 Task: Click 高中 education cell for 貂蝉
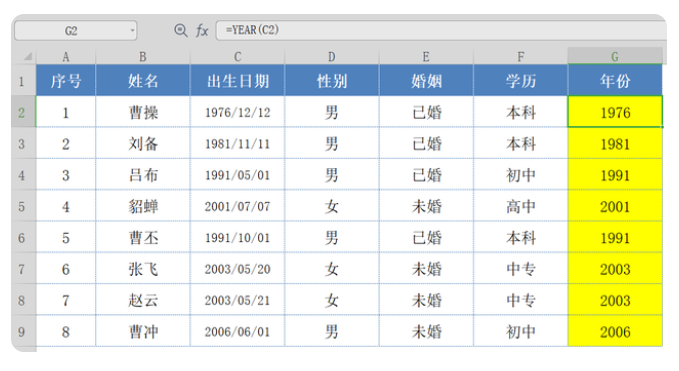pyautogui.click(x=521, y=206)
